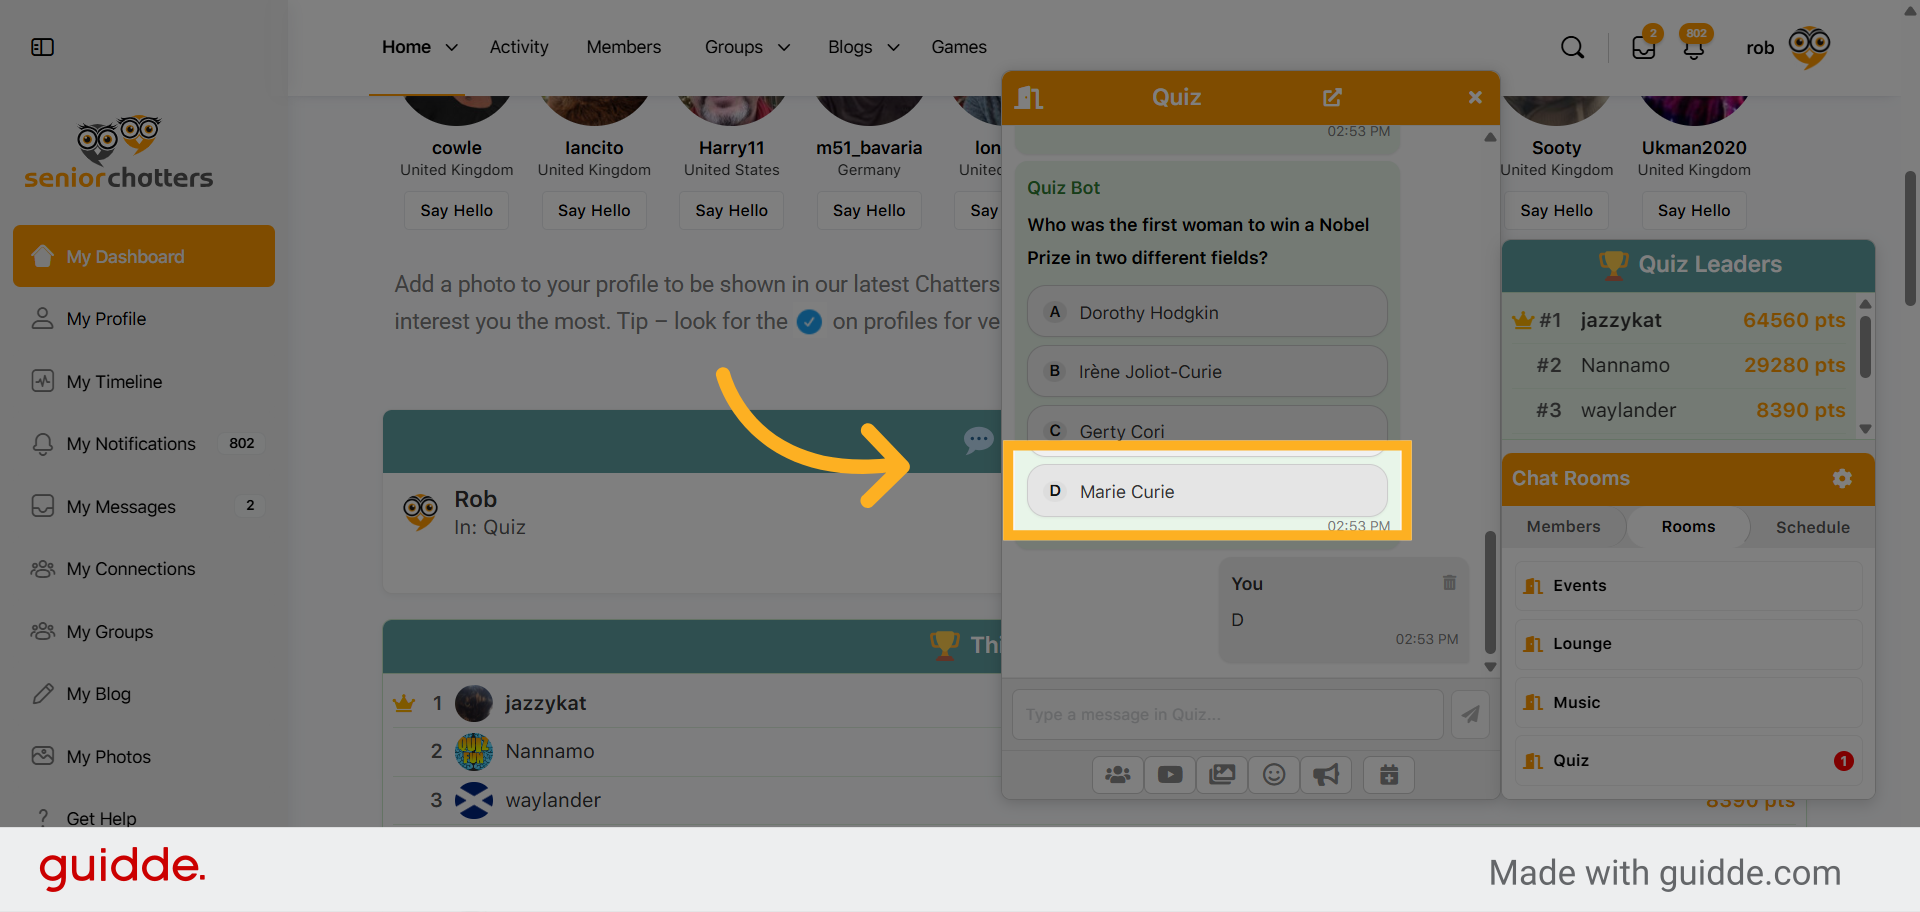Switch to Rooms tab in Chat Rooms
1920x912 pixels.
(x=1688, y=527)
